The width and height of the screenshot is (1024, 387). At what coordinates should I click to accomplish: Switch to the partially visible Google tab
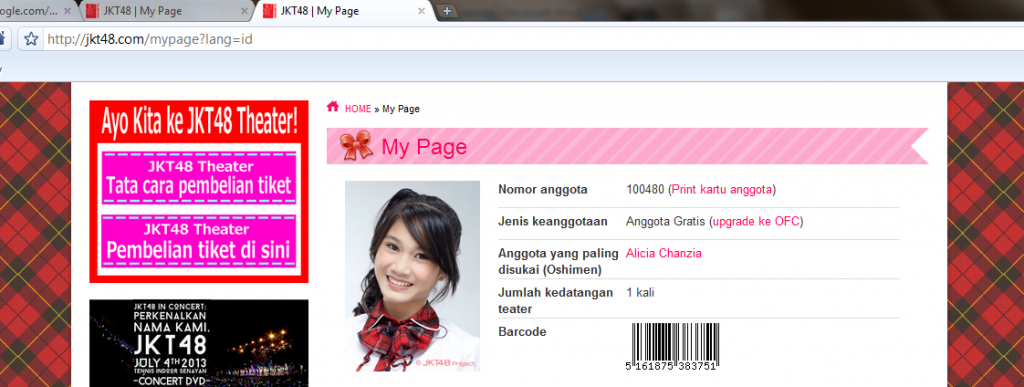pos(33,11)
